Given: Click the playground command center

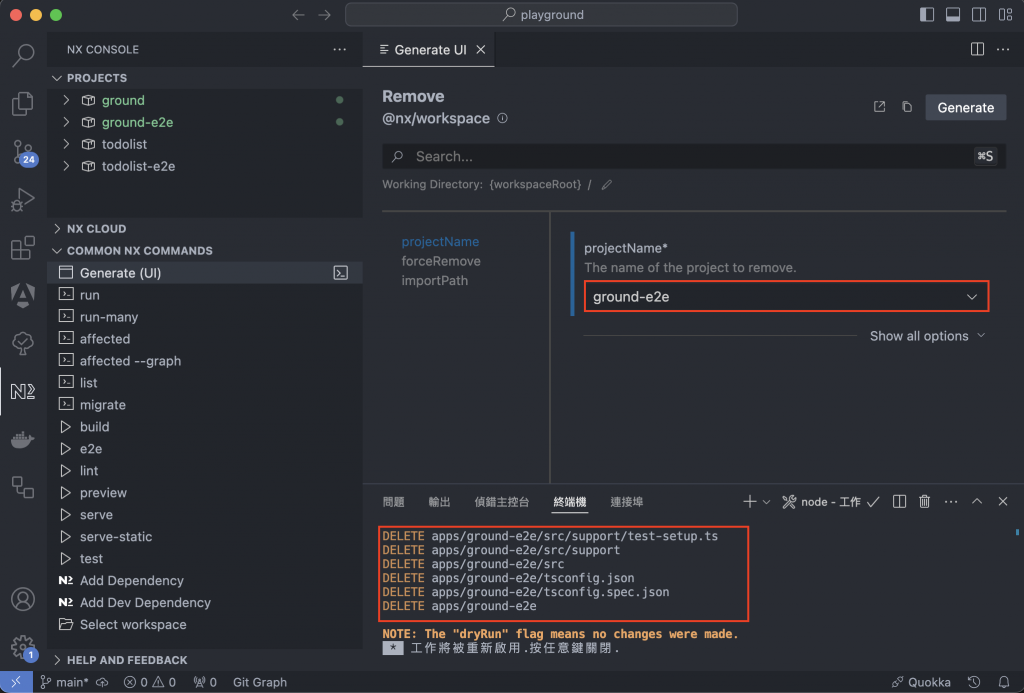Looking at the screenshot, I should pos(541,14).
